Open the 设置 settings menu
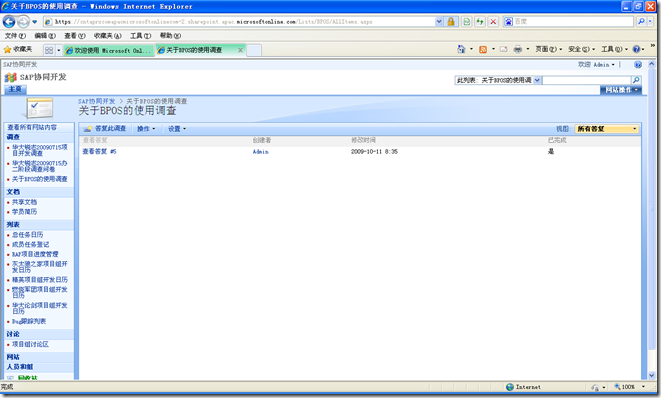The width and height of the screenshot is (661, 398). (177, 129)
